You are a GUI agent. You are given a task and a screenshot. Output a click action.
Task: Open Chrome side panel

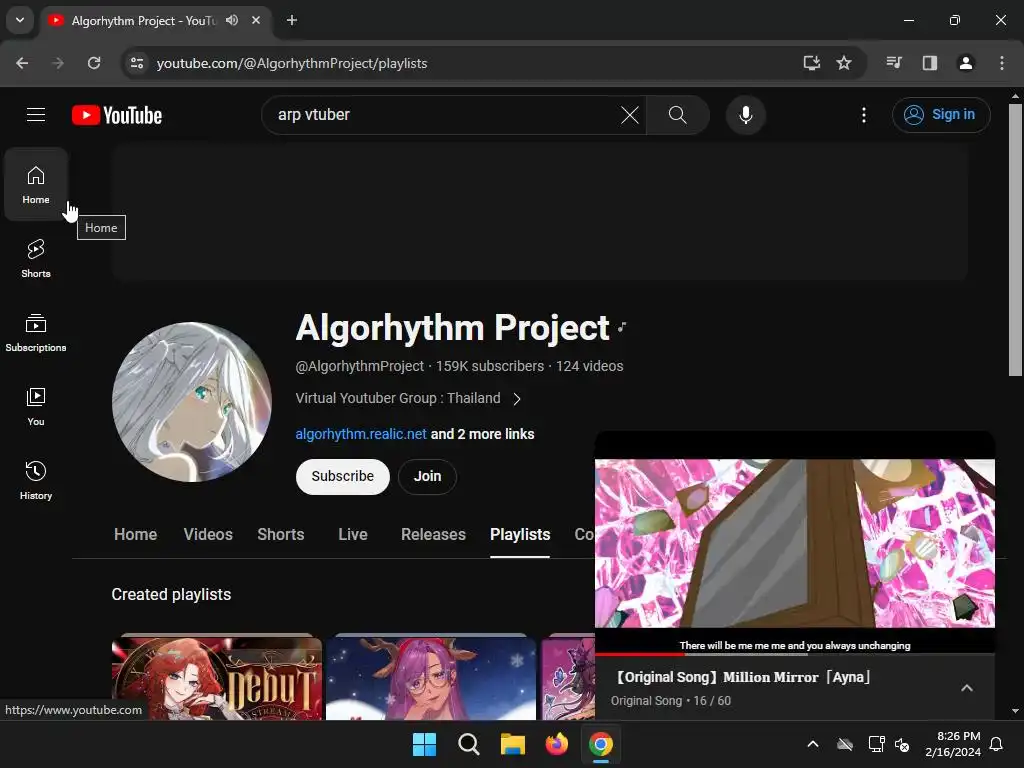tap(930, 63)
